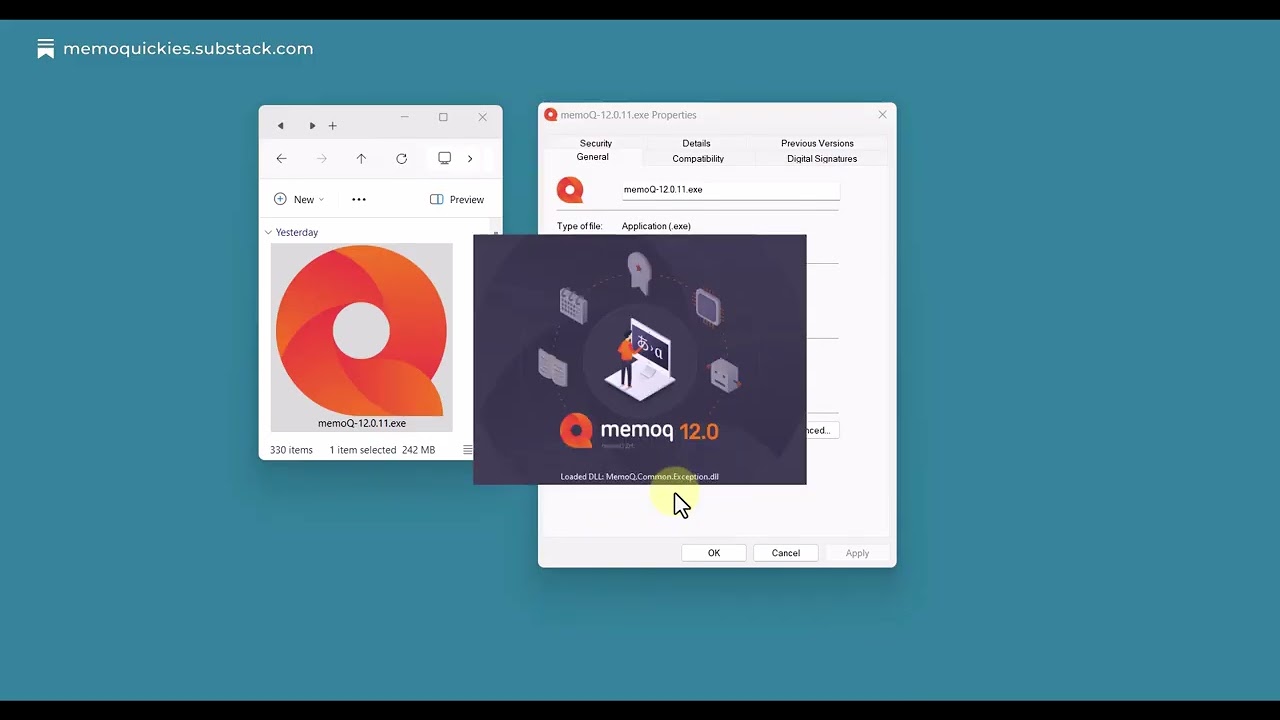Click Cancel in the Properties dialog
1280x720 pixels.
click(x=786, y=553)
